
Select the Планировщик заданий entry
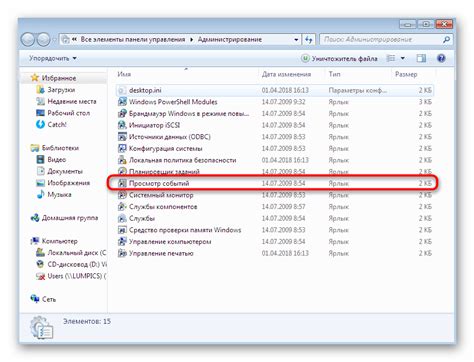(x=164, y=172)
